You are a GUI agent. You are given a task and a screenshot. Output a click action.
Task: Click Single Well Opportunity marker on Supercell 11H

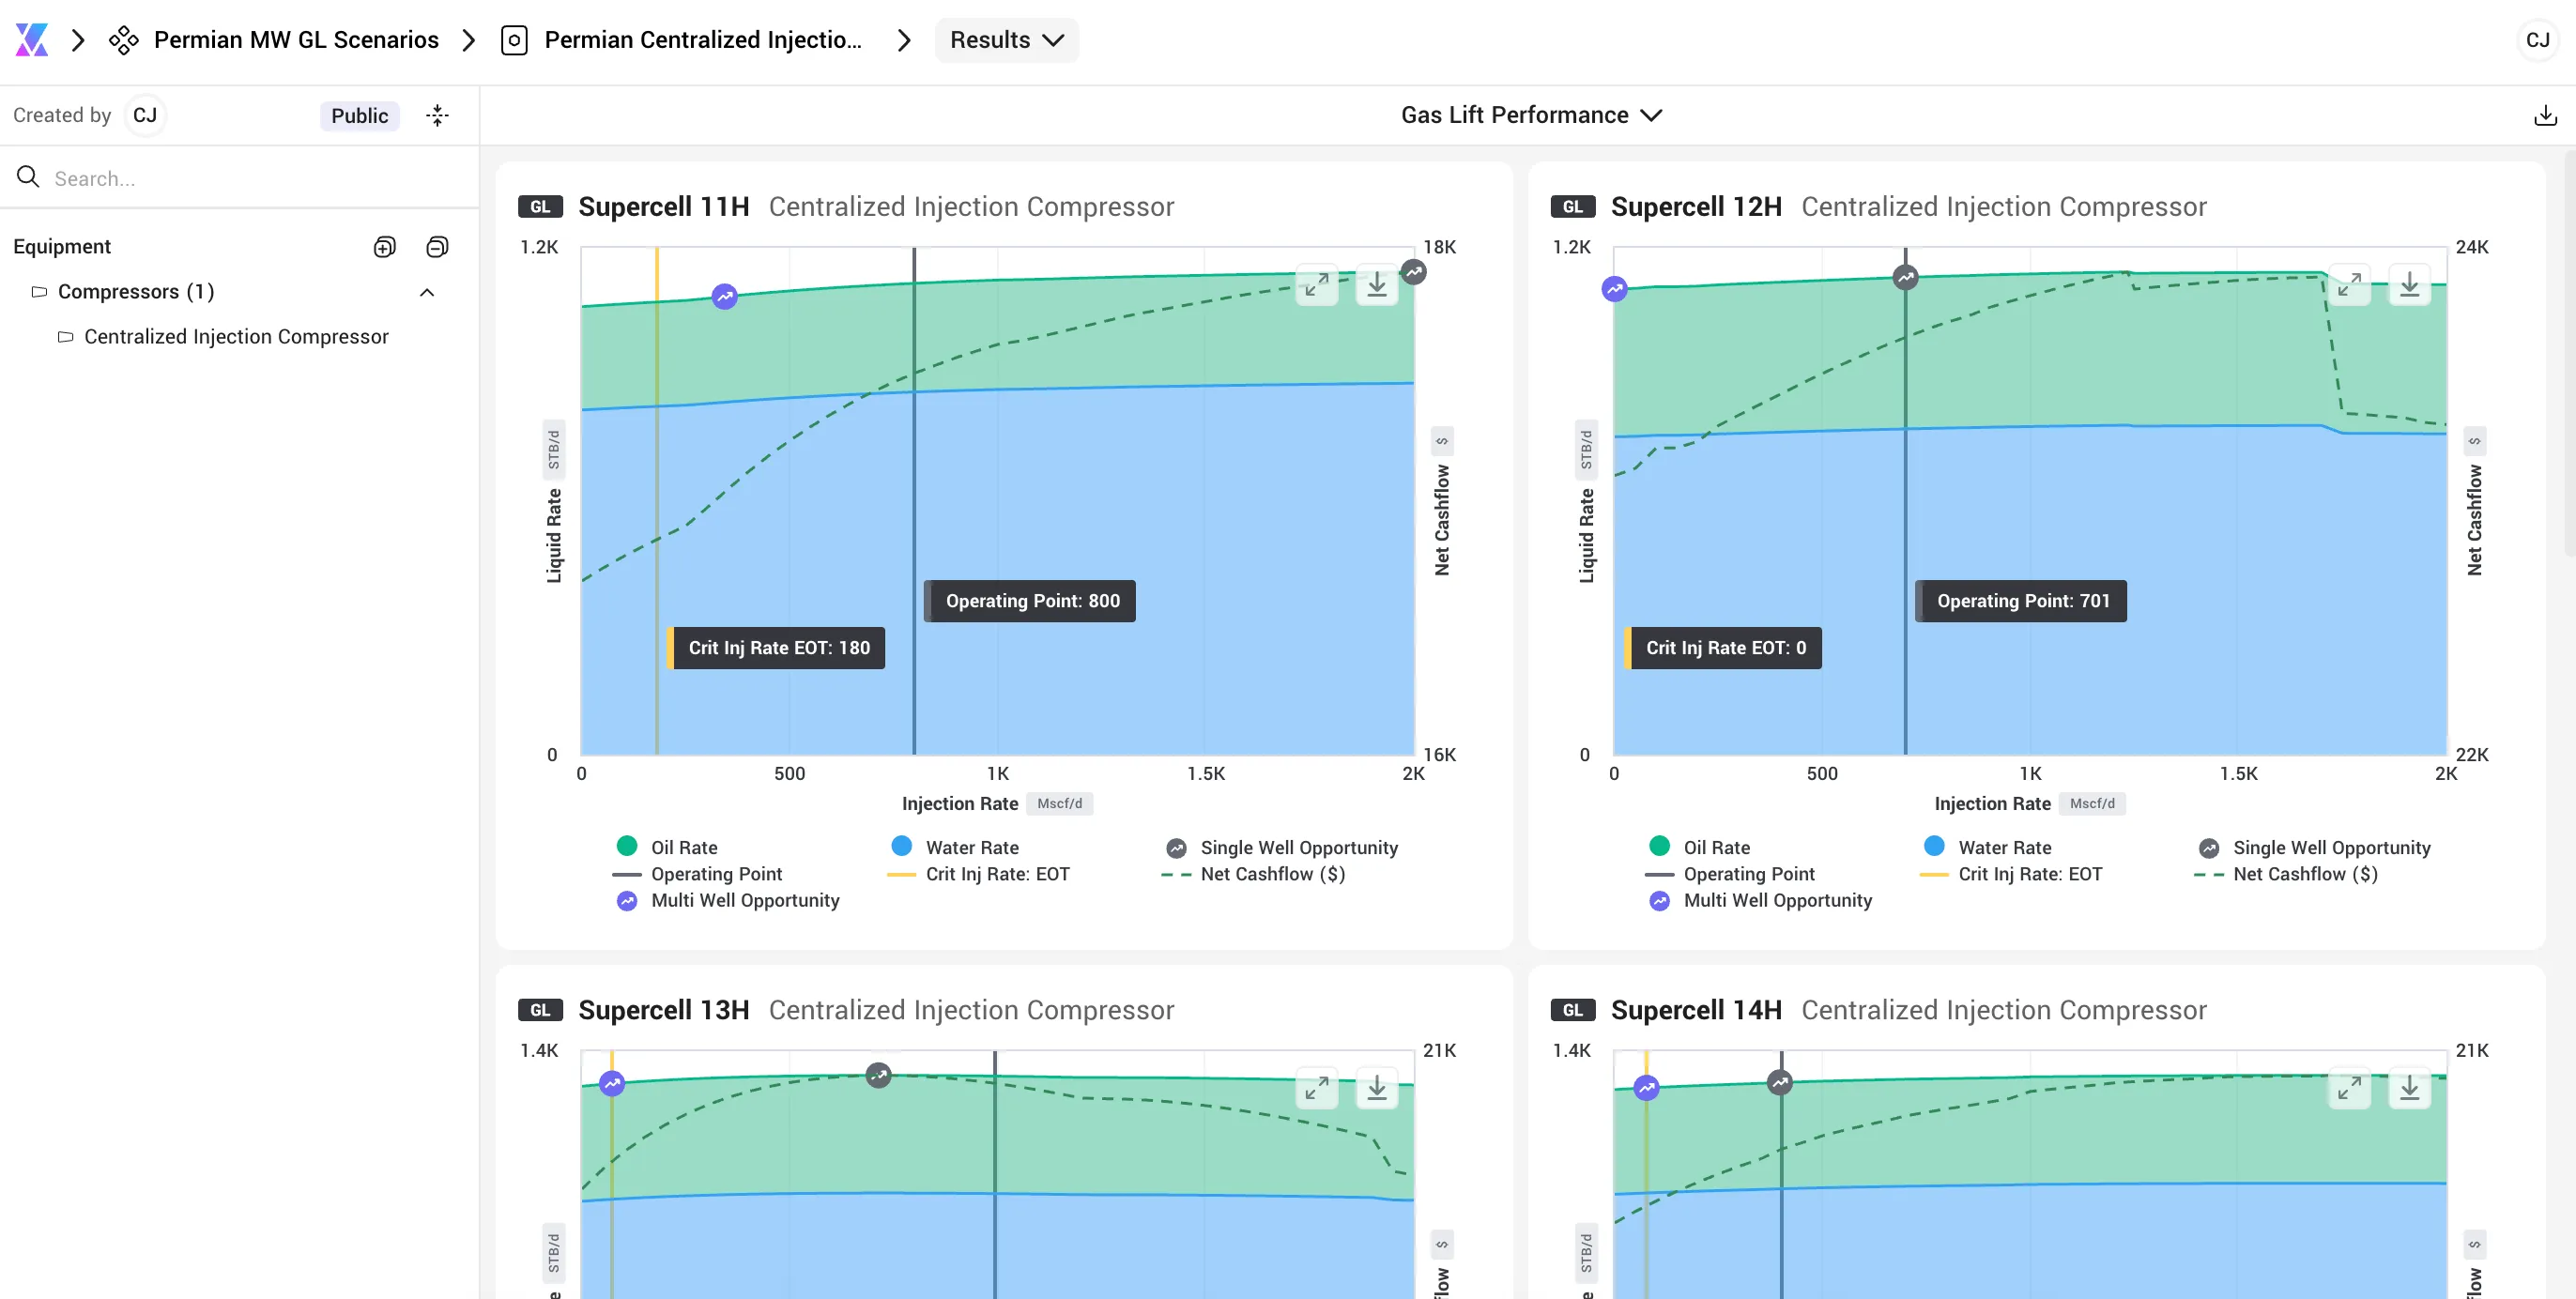pos(1413,272)
